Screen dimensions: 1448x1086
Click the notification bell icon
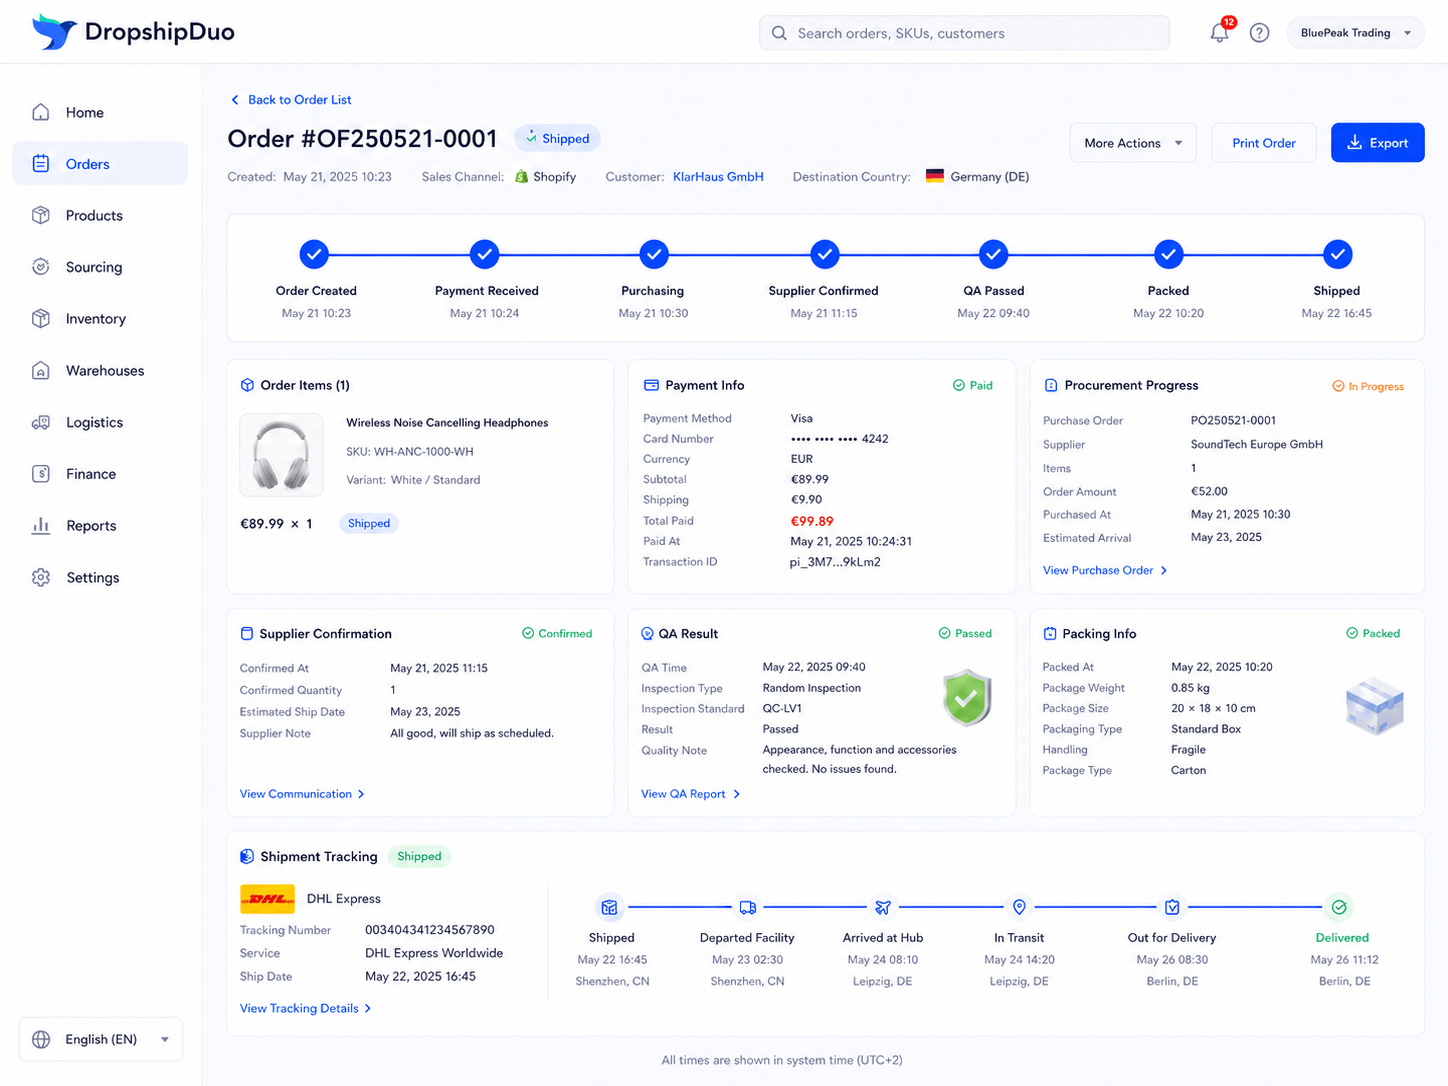[x=1219, y=33]
